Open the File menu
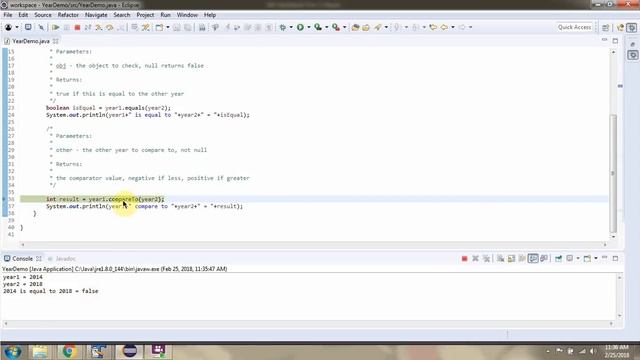Image resolution: width=640 pixels, height=360 pixels. tap(8, 15)
